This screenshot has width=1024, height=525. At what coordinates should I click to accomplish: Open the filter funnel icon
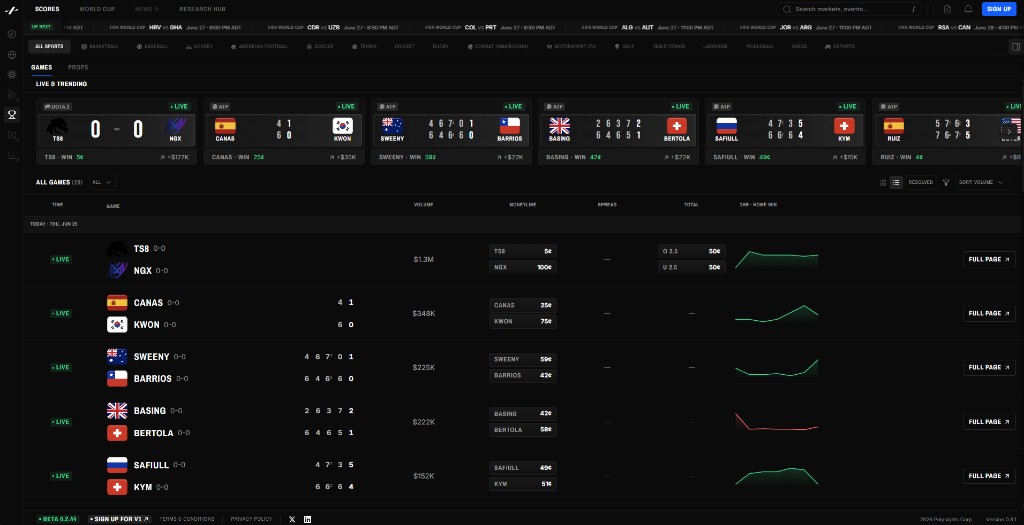946,182
